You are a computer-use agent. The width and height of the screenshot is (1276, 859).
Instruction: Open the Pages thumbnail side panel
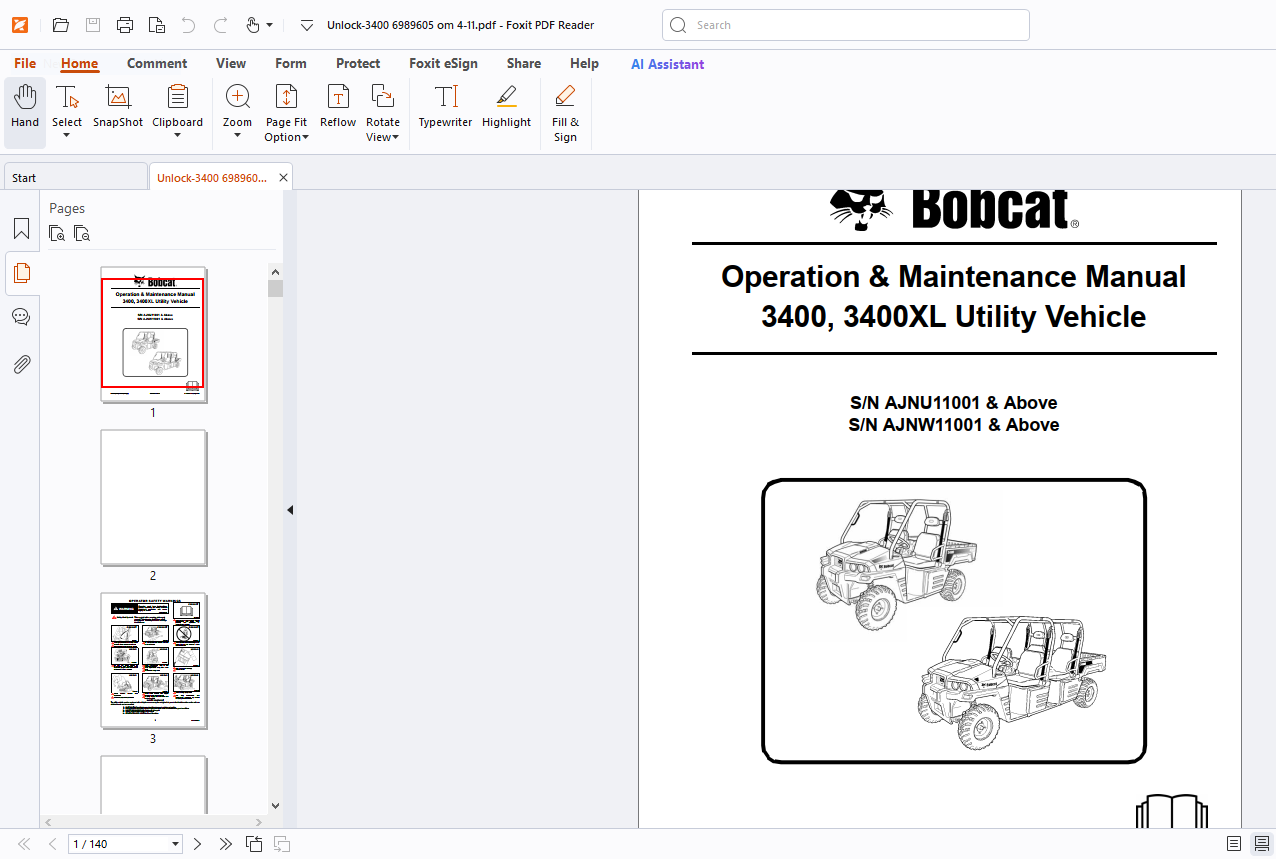[21, 273]
